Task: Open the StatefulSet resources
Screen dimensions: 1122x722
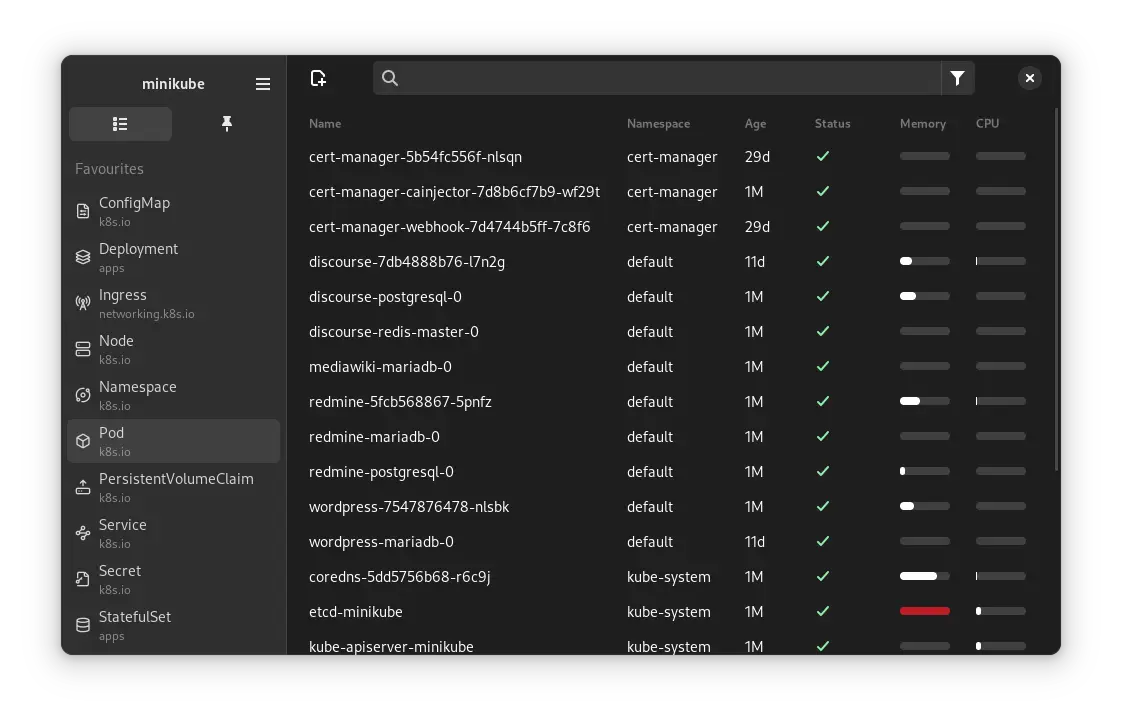Action: click(134, 624)
